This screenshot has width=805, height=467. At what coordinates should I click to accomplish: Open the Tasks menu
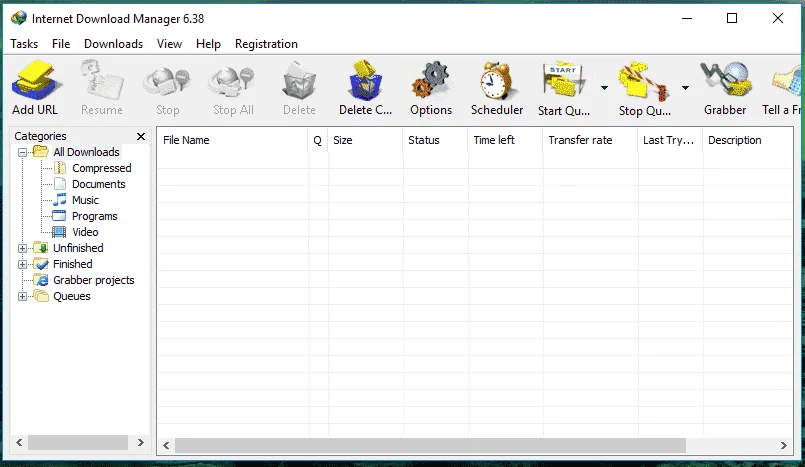[24, 44]
